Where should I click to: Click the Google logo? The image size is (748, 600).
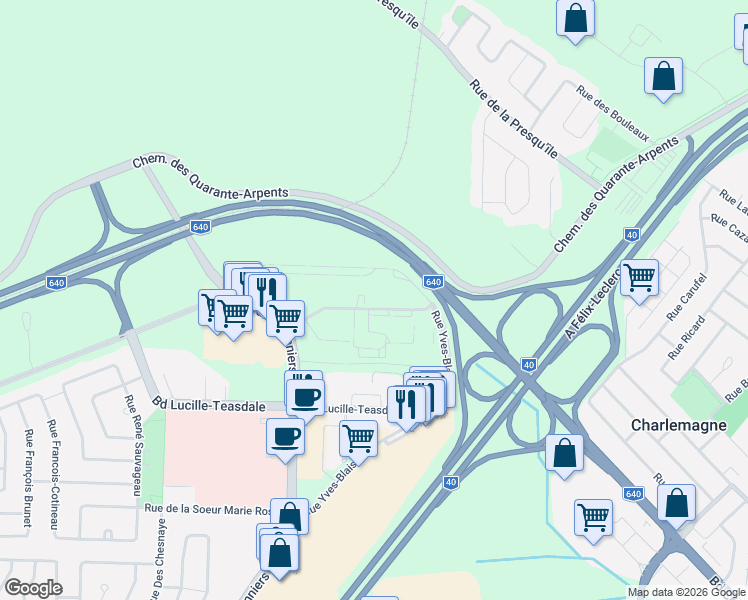tap(33, 589)
